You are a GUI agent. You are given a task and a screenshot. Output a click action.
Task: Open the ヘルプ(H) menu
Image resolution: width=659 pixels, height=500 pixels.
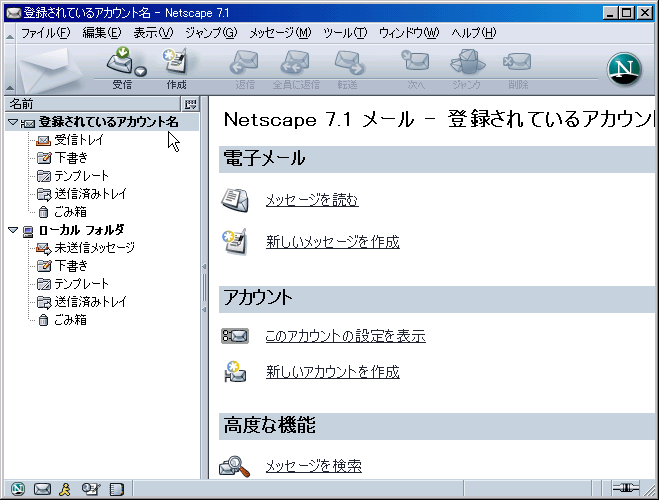tap(474, 33)
